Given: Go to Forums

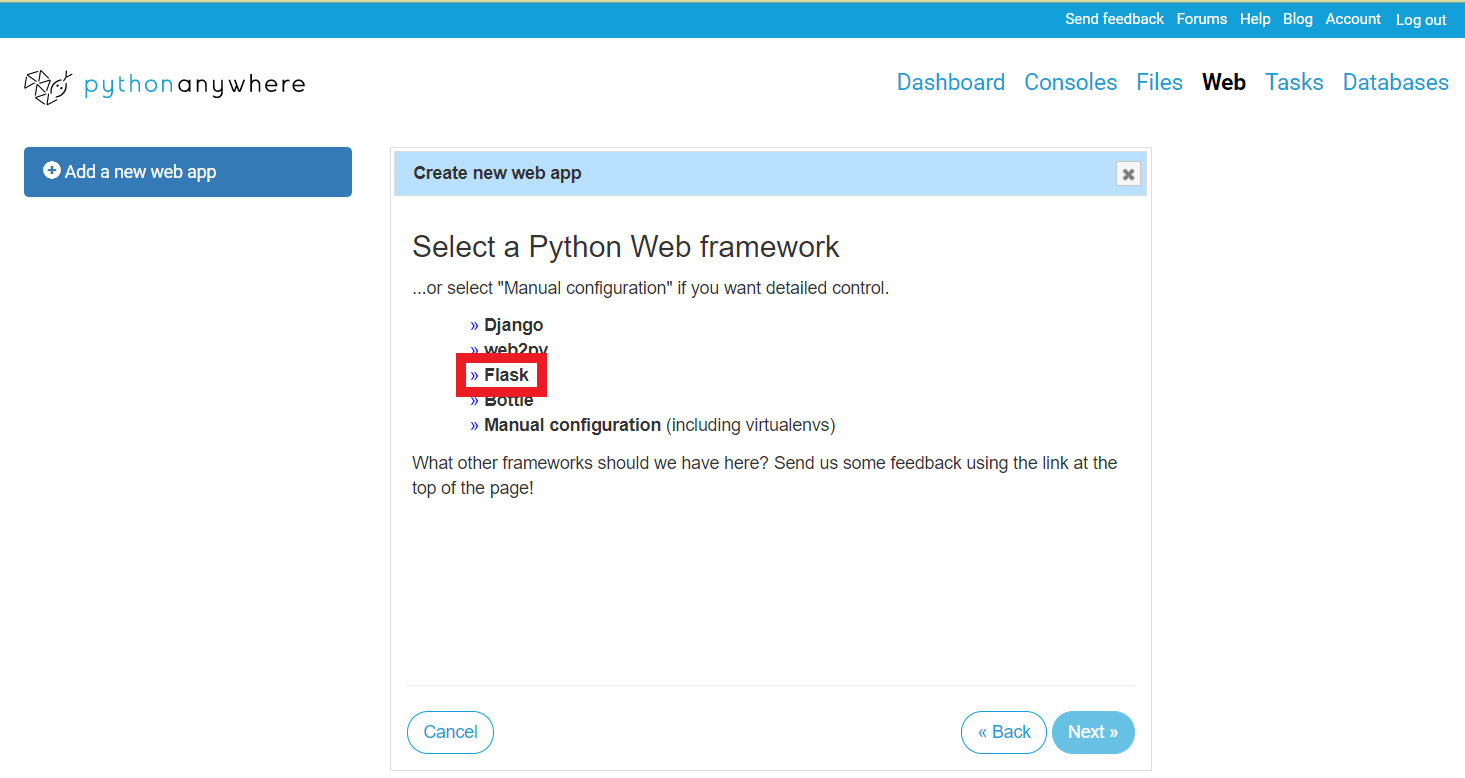Looking at the screenshot, I should click(1201, 19).
